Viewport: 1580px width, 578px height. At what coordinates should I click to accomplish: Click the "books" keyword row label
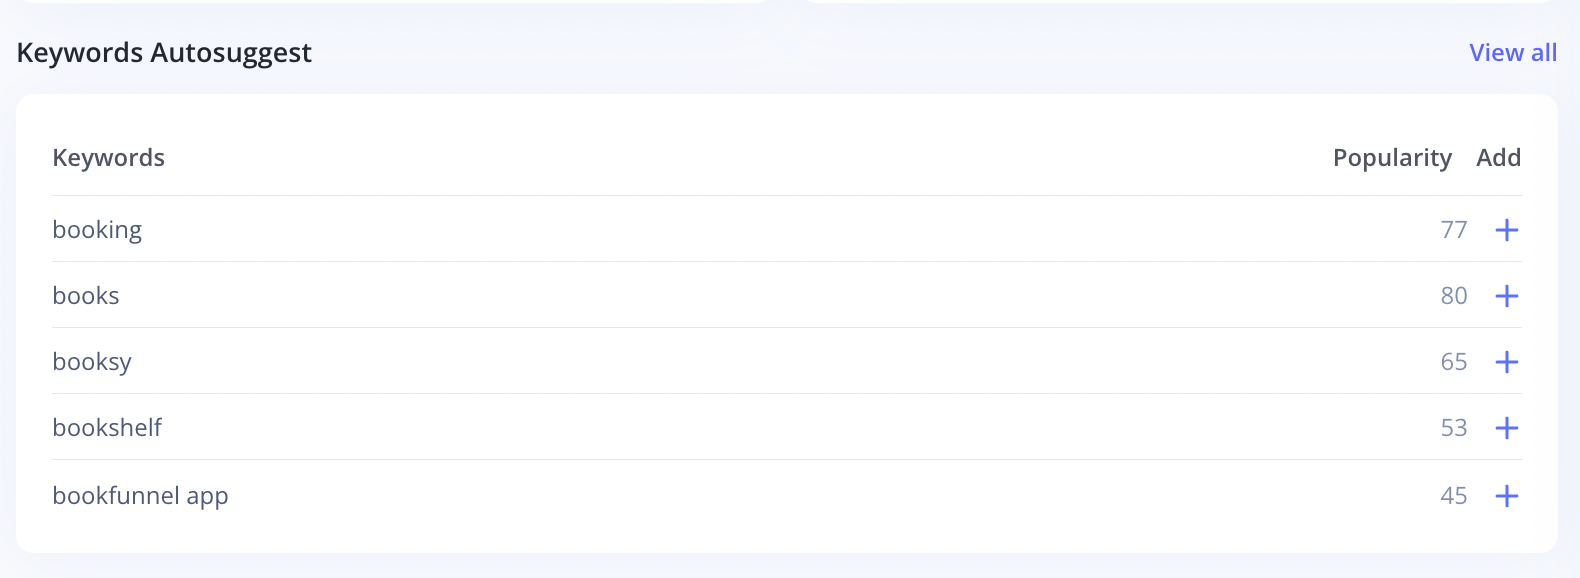(x=86, y=296)
